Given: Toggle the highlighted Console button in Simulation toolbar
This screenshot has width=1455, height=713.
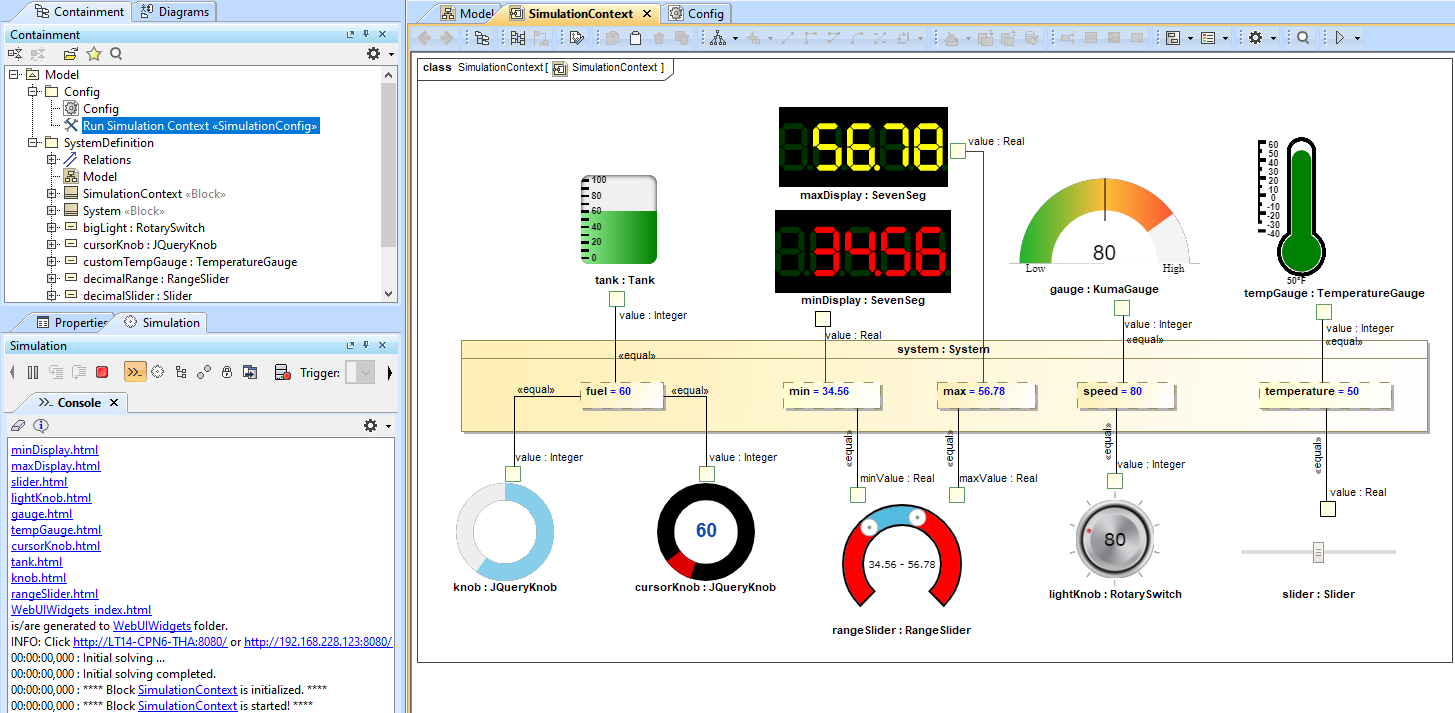Looking at the screenshot, I should click(134, 372).
